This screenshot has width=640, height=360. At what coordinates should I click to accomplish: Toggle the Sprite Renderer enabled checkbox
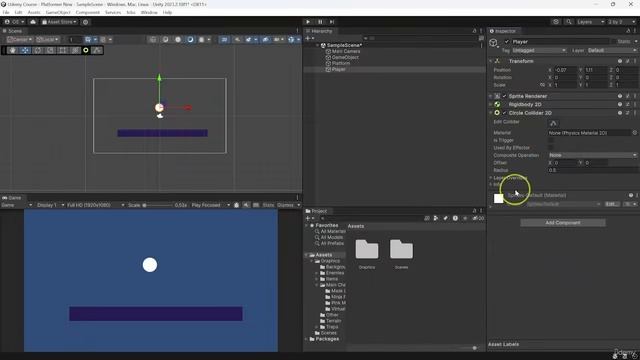click(504, 96)
